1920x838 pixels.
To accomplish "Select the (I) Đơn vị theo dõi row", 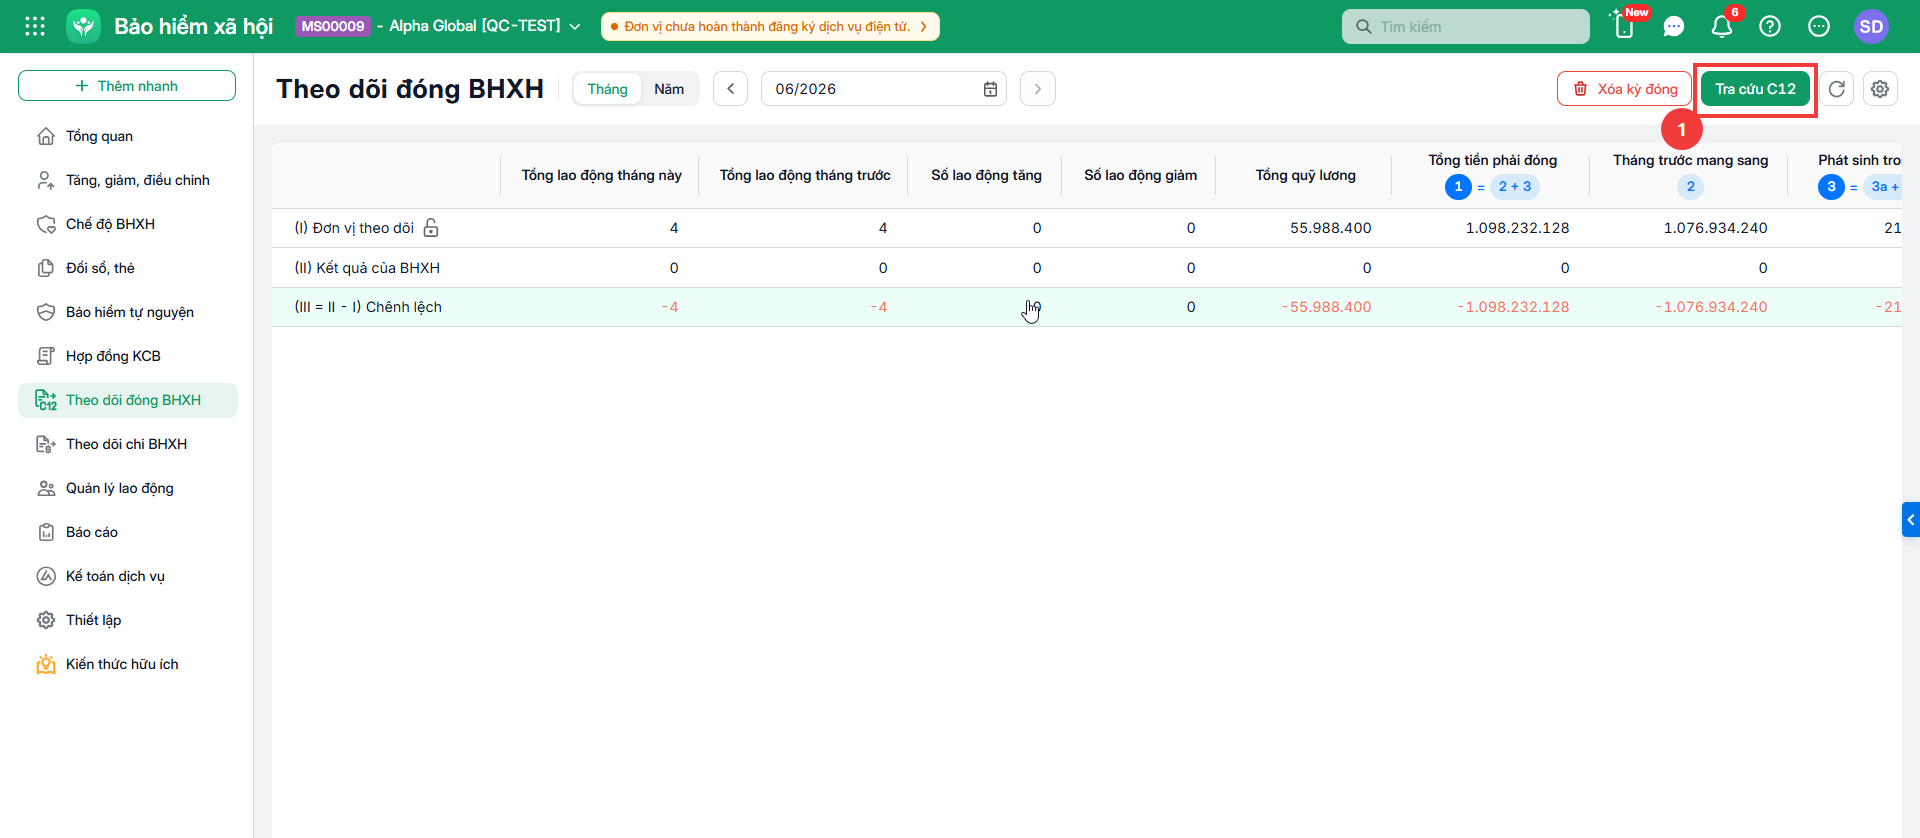I will [1087, 228].
